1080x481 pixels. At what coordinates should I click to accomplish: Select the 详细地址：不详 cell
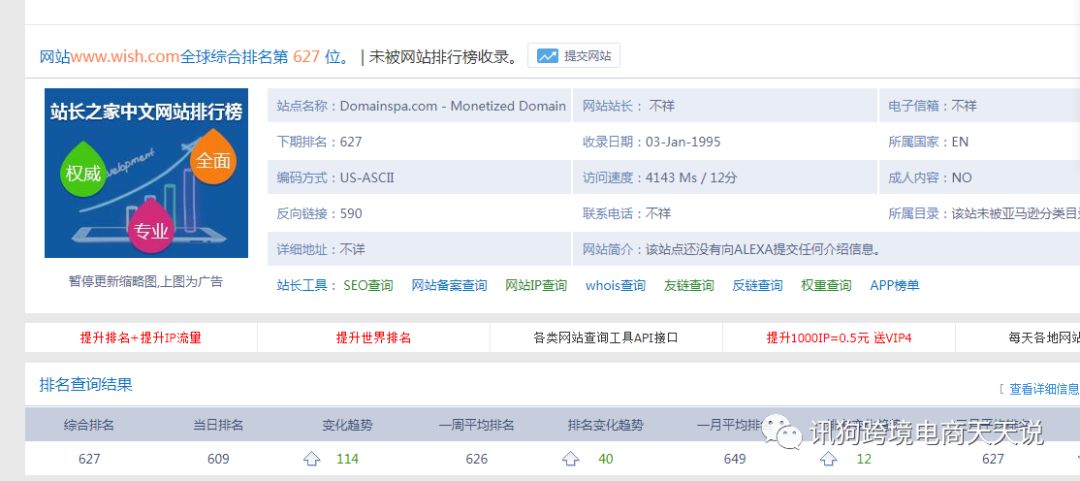pyautogui.click(x=419, y=249)
